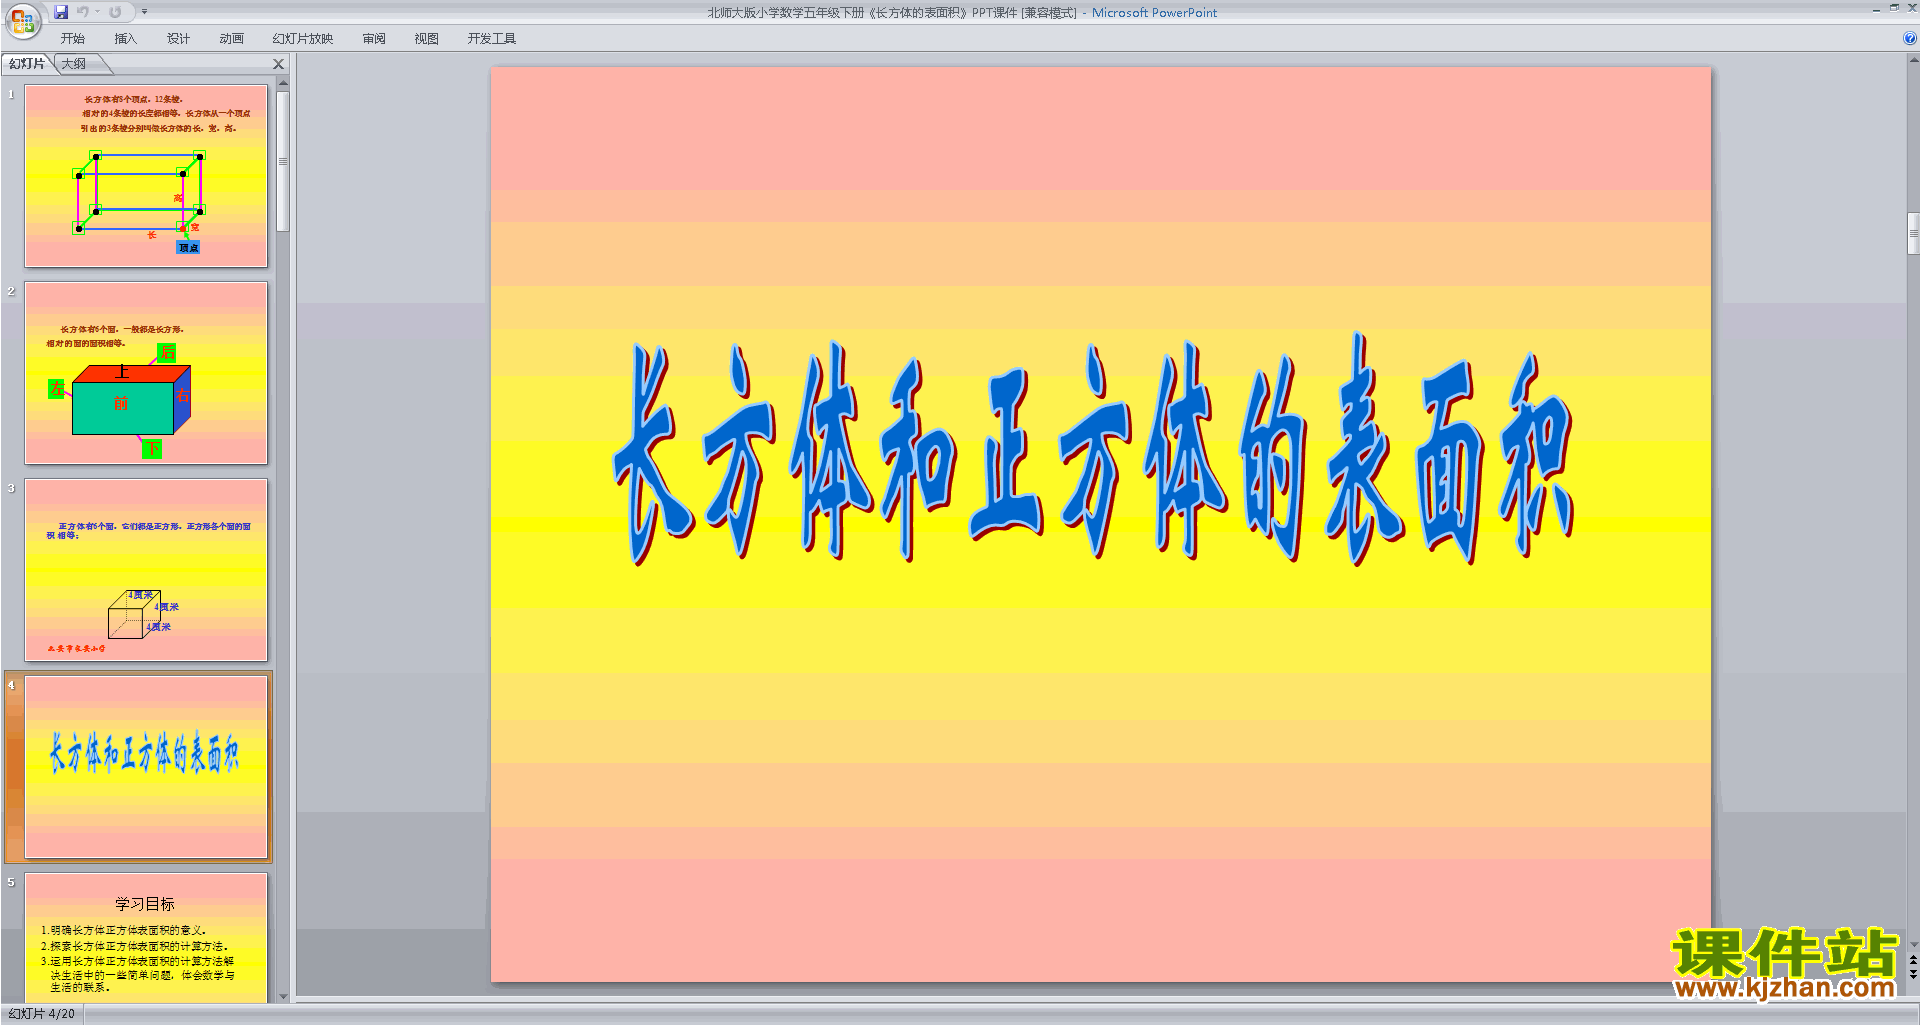This screenshot has height=1025, width=1920.
Task: Click thumbnail pane scroll up arrow
Action: click(x=283, y=83)
